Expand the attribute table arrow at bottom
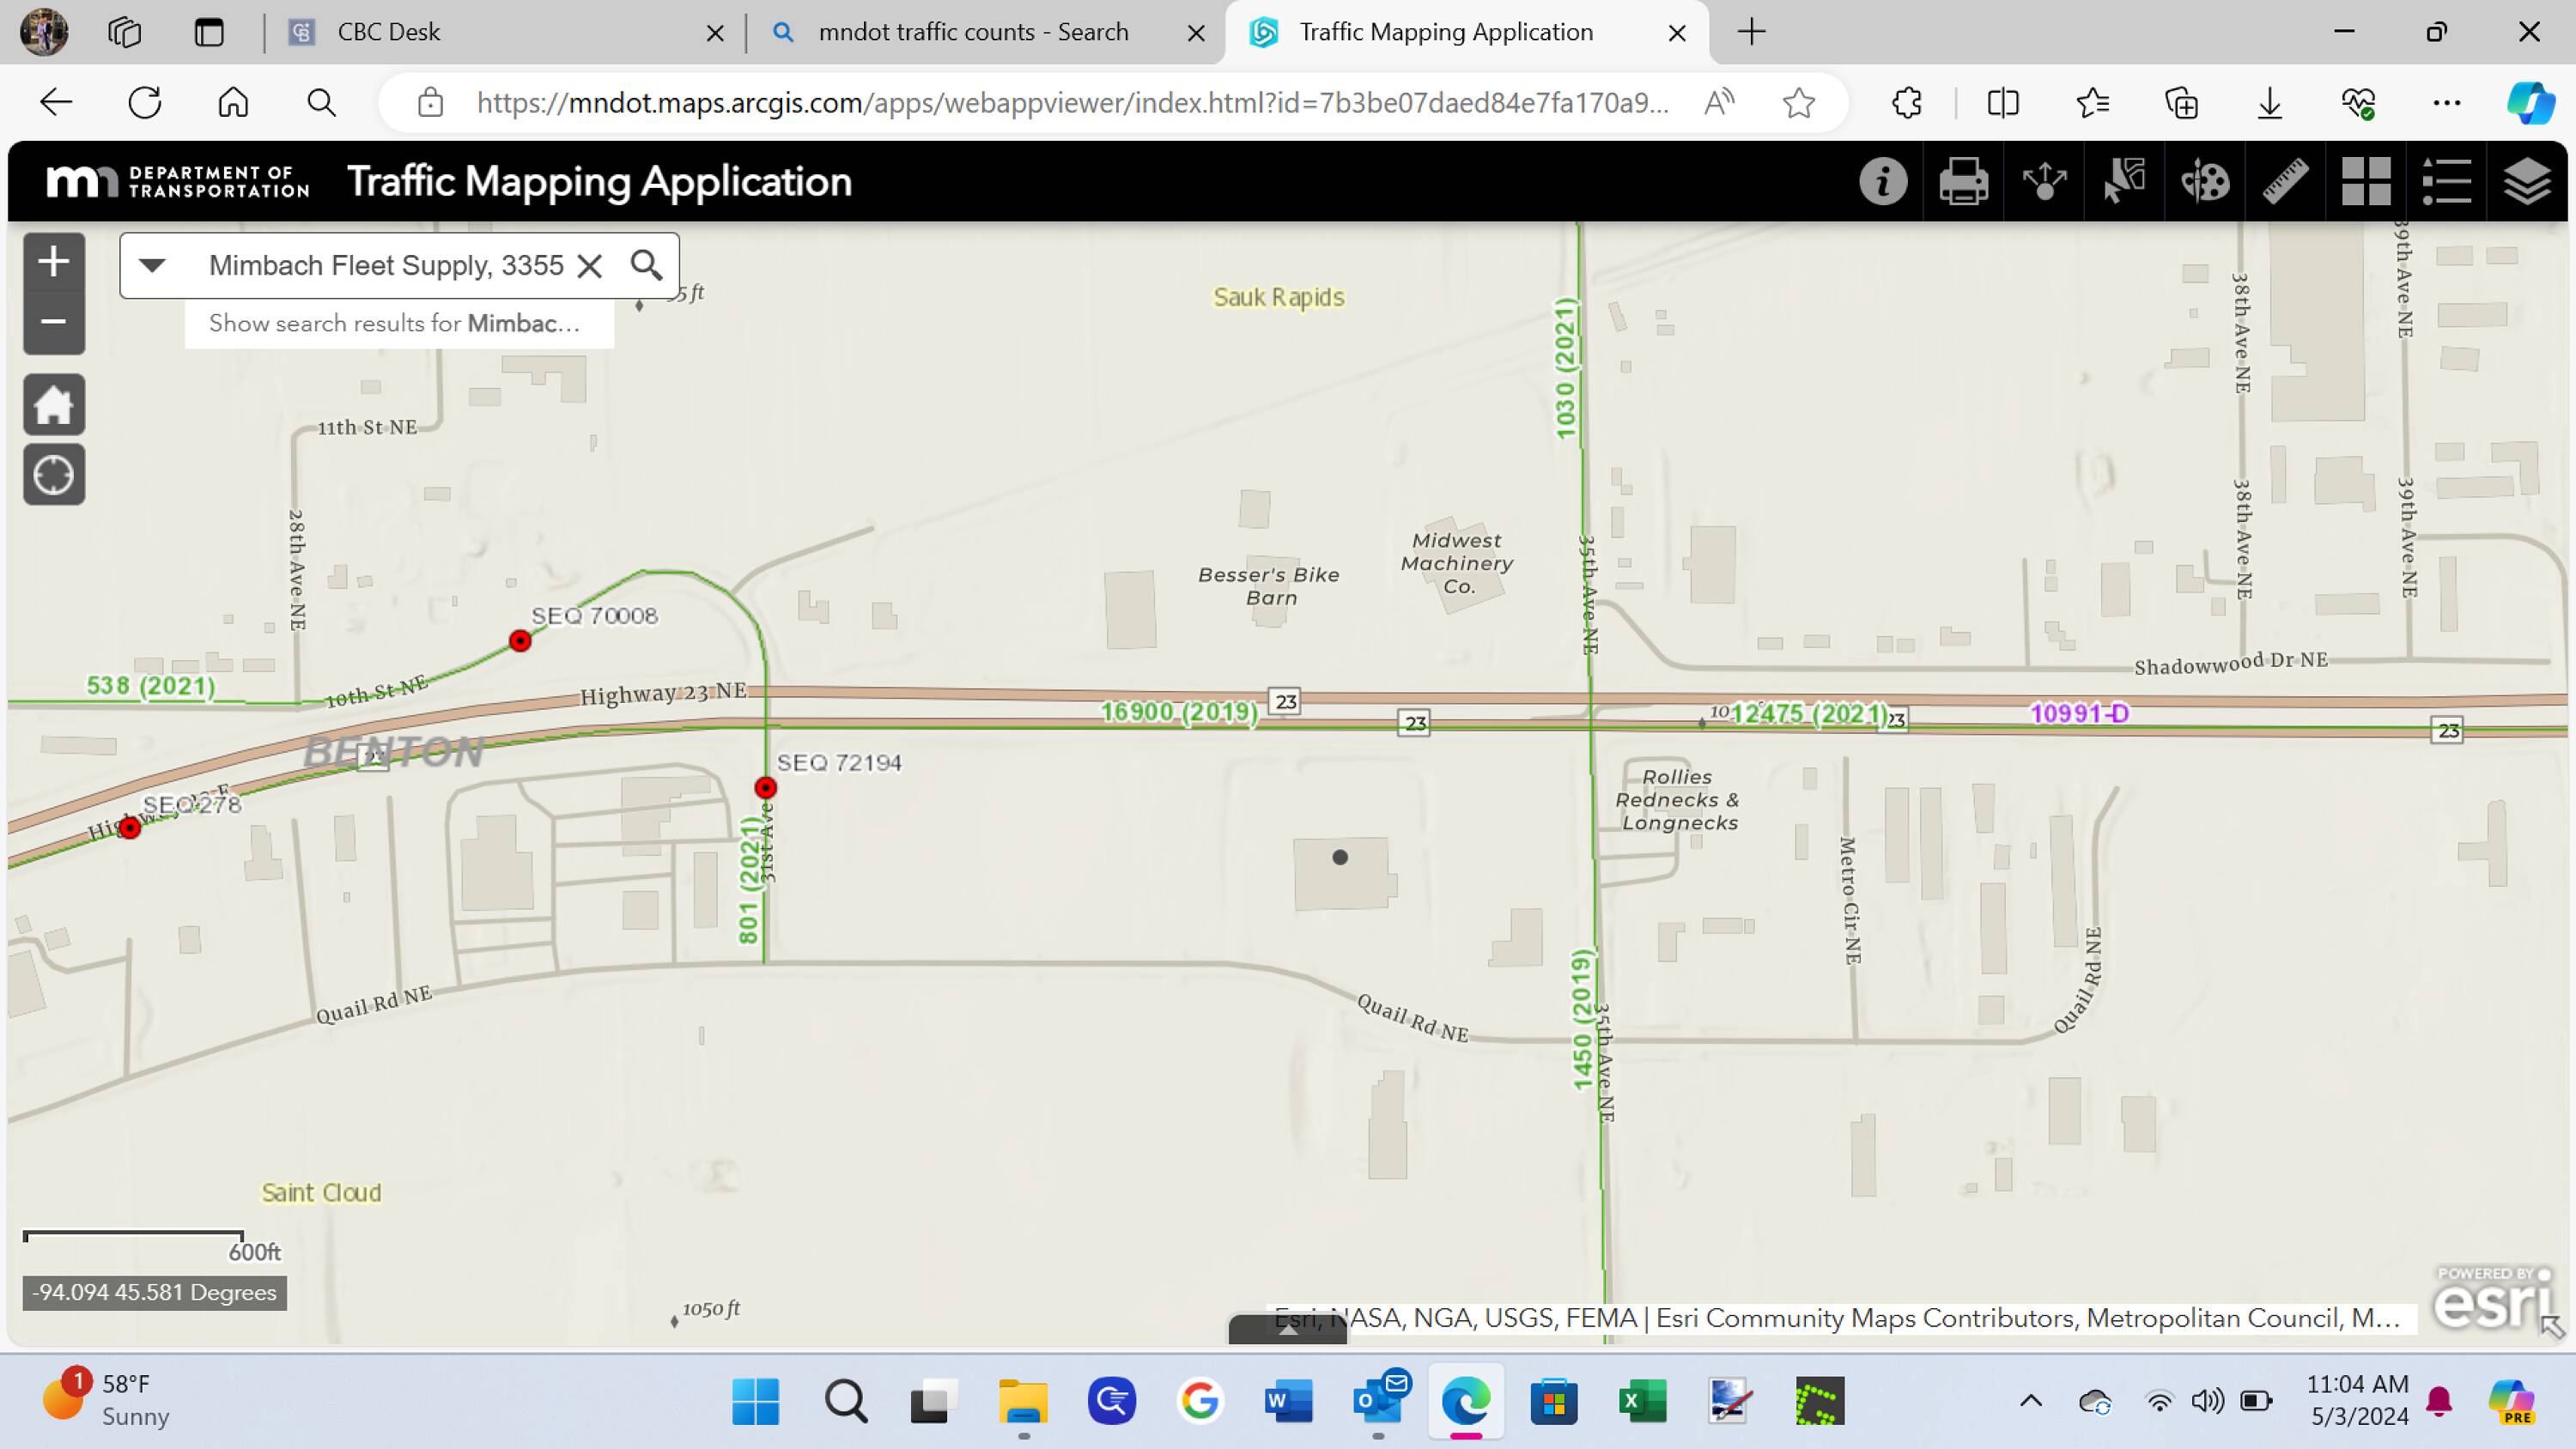2576x1449 pixels. tap(1287, 1329)
